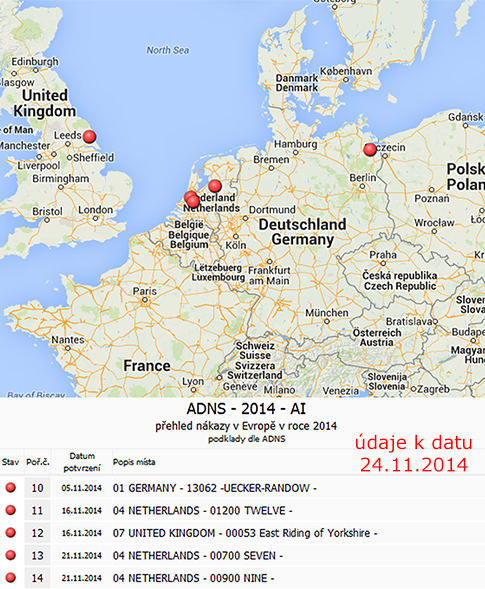Click 'přehled nákazy v Evropě v roce 2014' subtitle
Image resolution: width=485 pixels, height=589 pixels.
coord(246,426)
